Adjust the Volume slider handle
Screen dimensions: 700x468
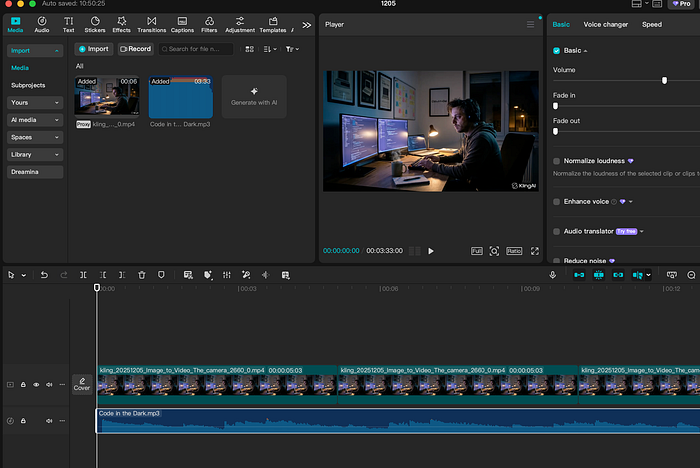664,81
